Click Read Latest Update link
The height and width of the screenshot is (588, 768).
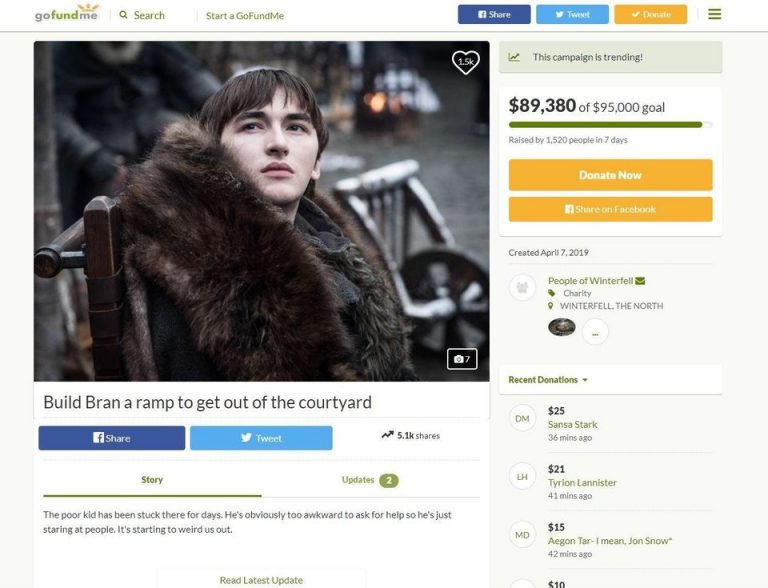pos(261,580)
